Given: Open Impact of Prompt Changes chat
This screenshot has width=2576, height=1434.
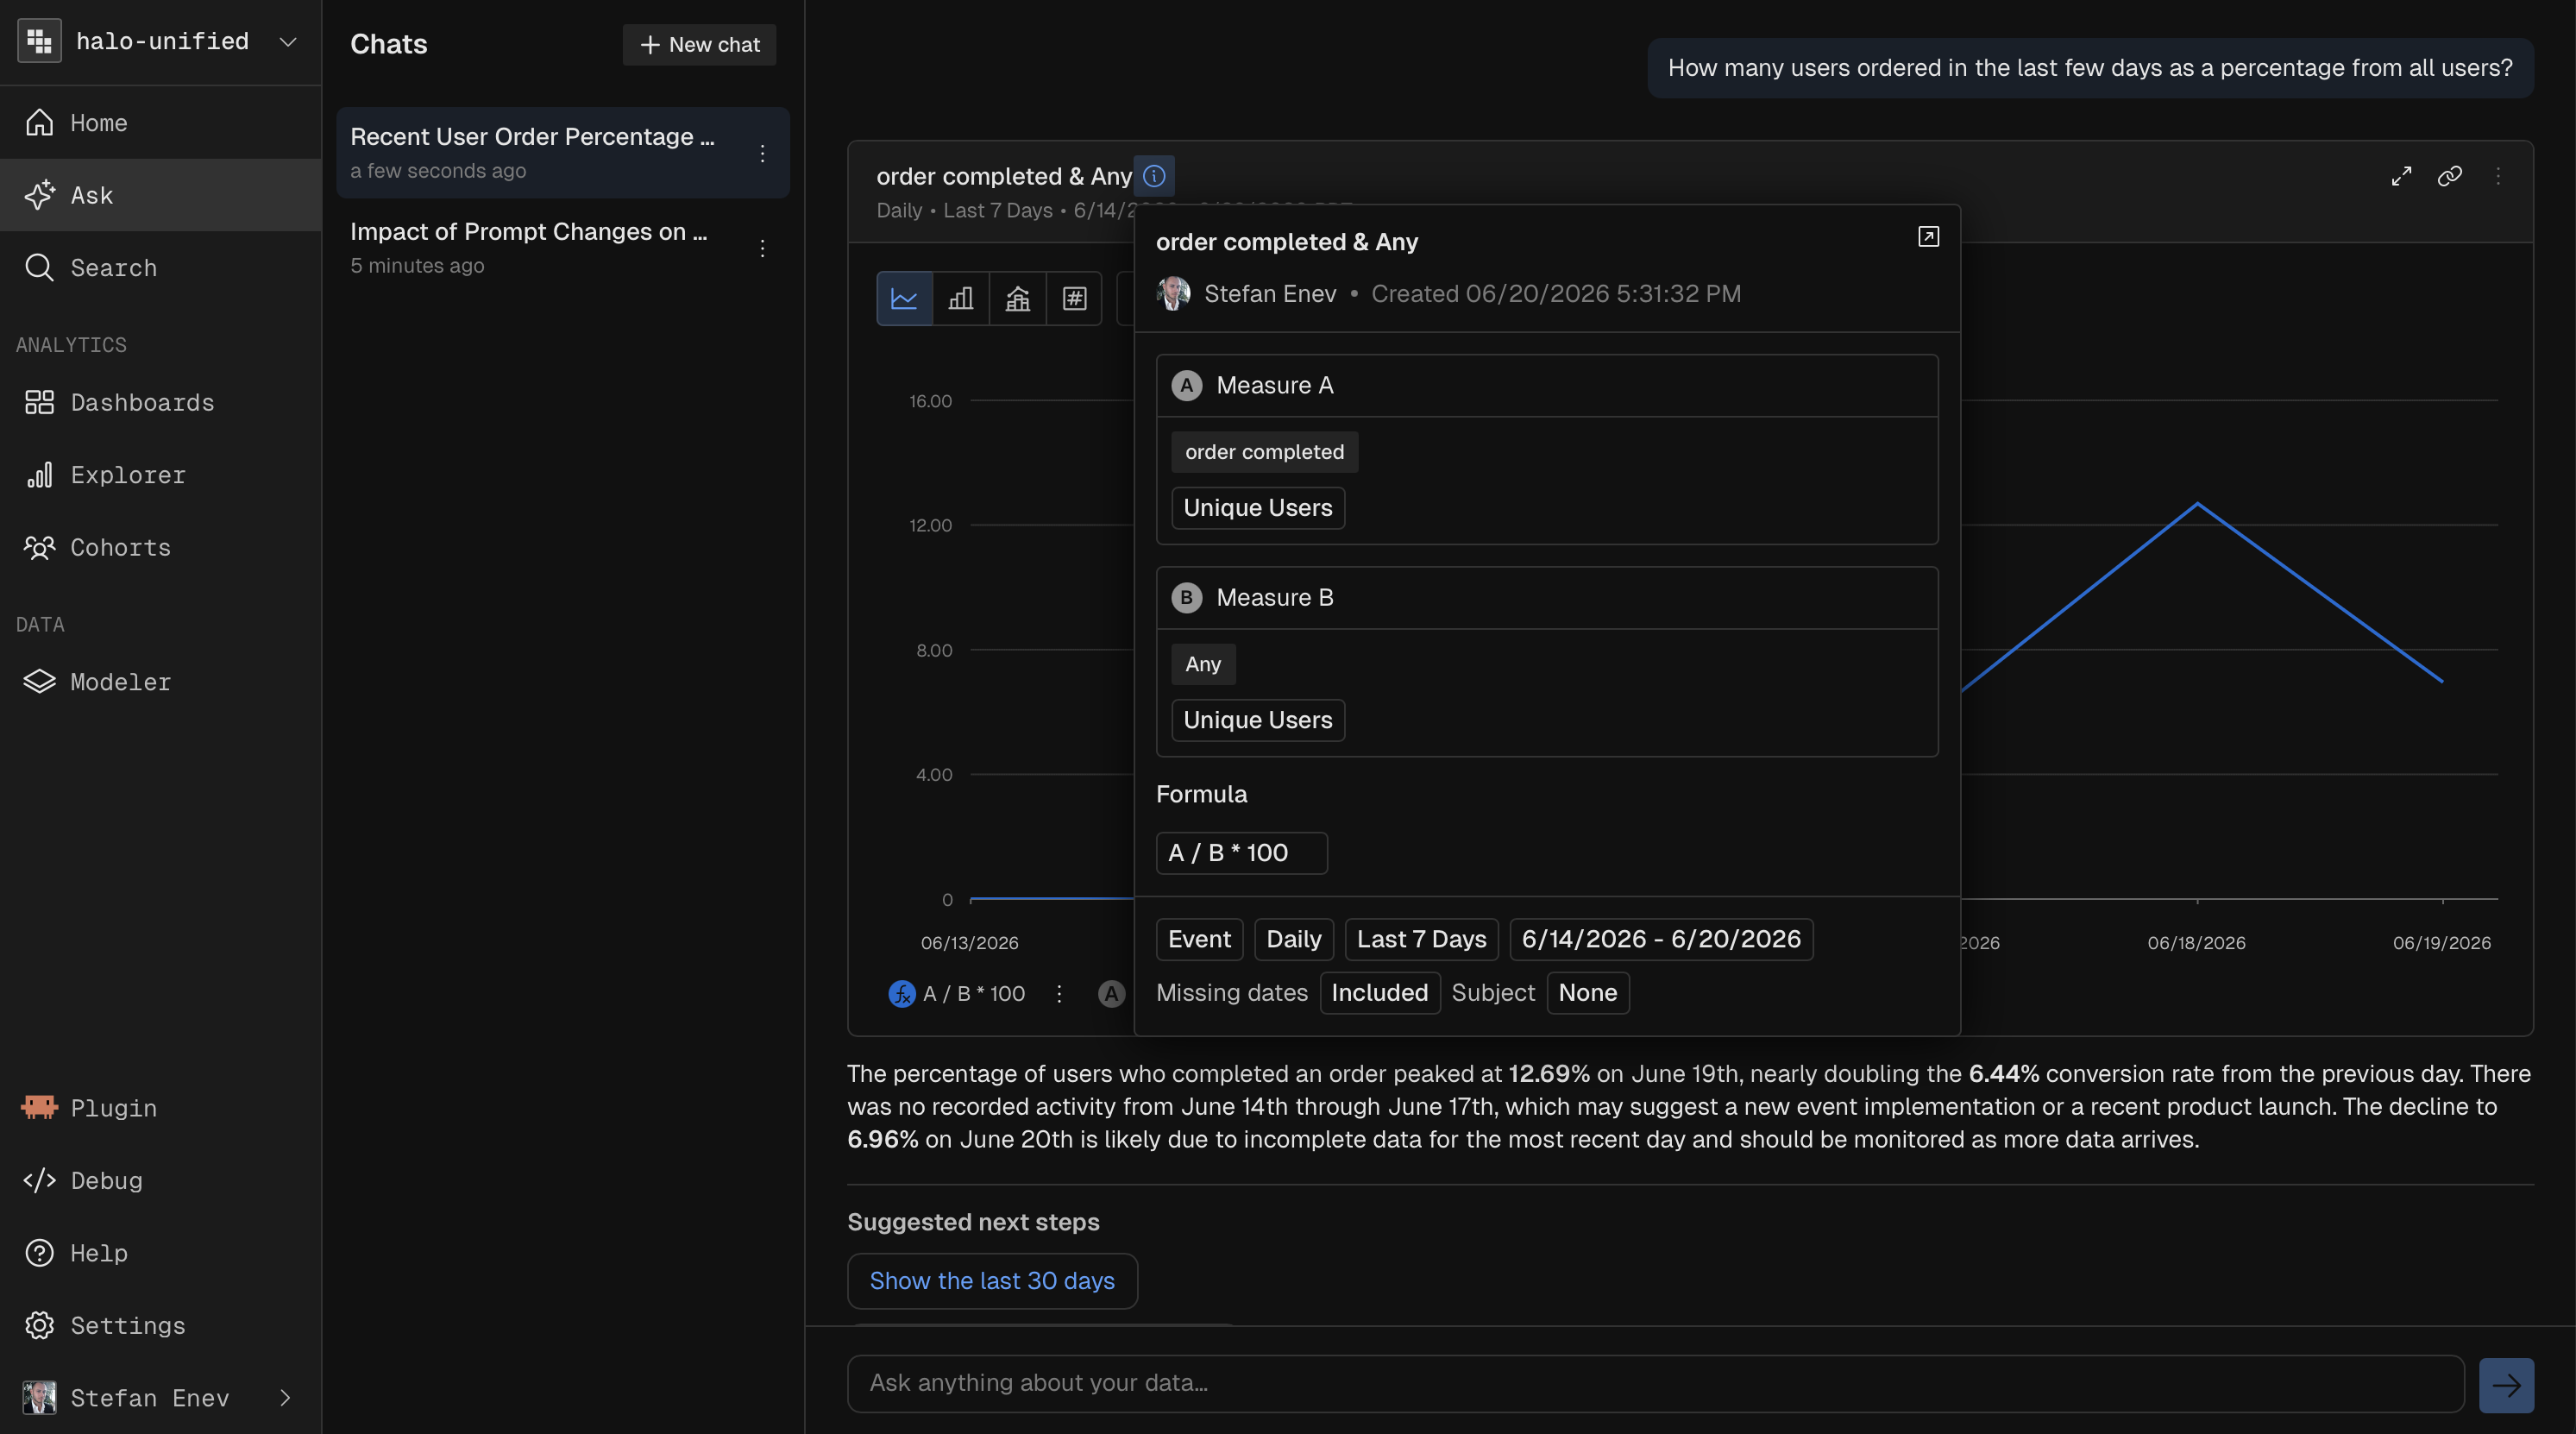Looking at the screenshot, I should (x=563, y=248).
